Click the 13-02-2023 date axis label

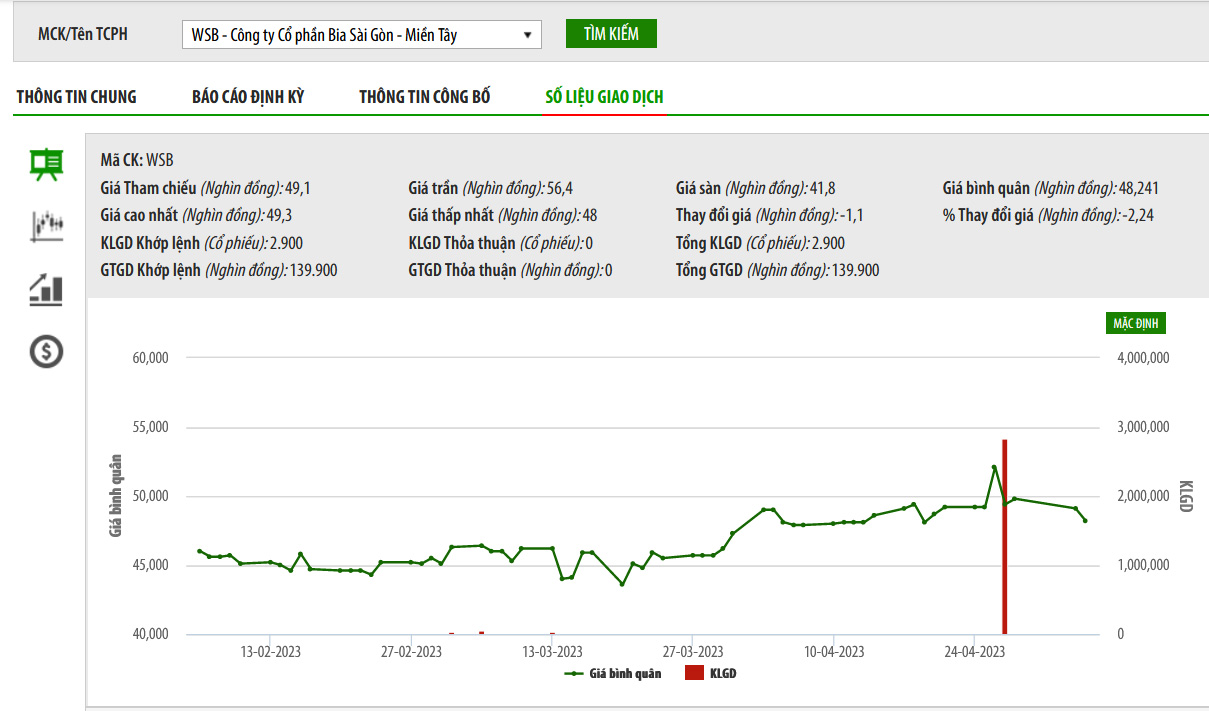tap(271, 652)
